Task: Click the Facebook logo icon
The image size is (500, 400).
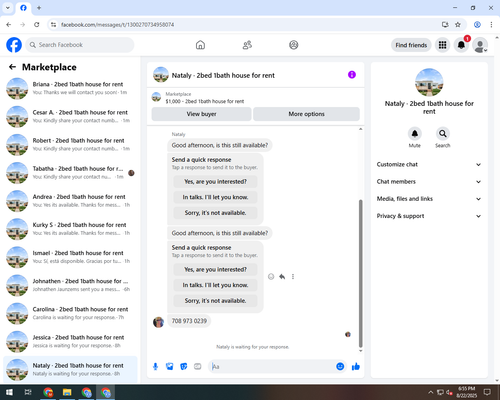Action: pyautogui.click(x=14, y=45)
